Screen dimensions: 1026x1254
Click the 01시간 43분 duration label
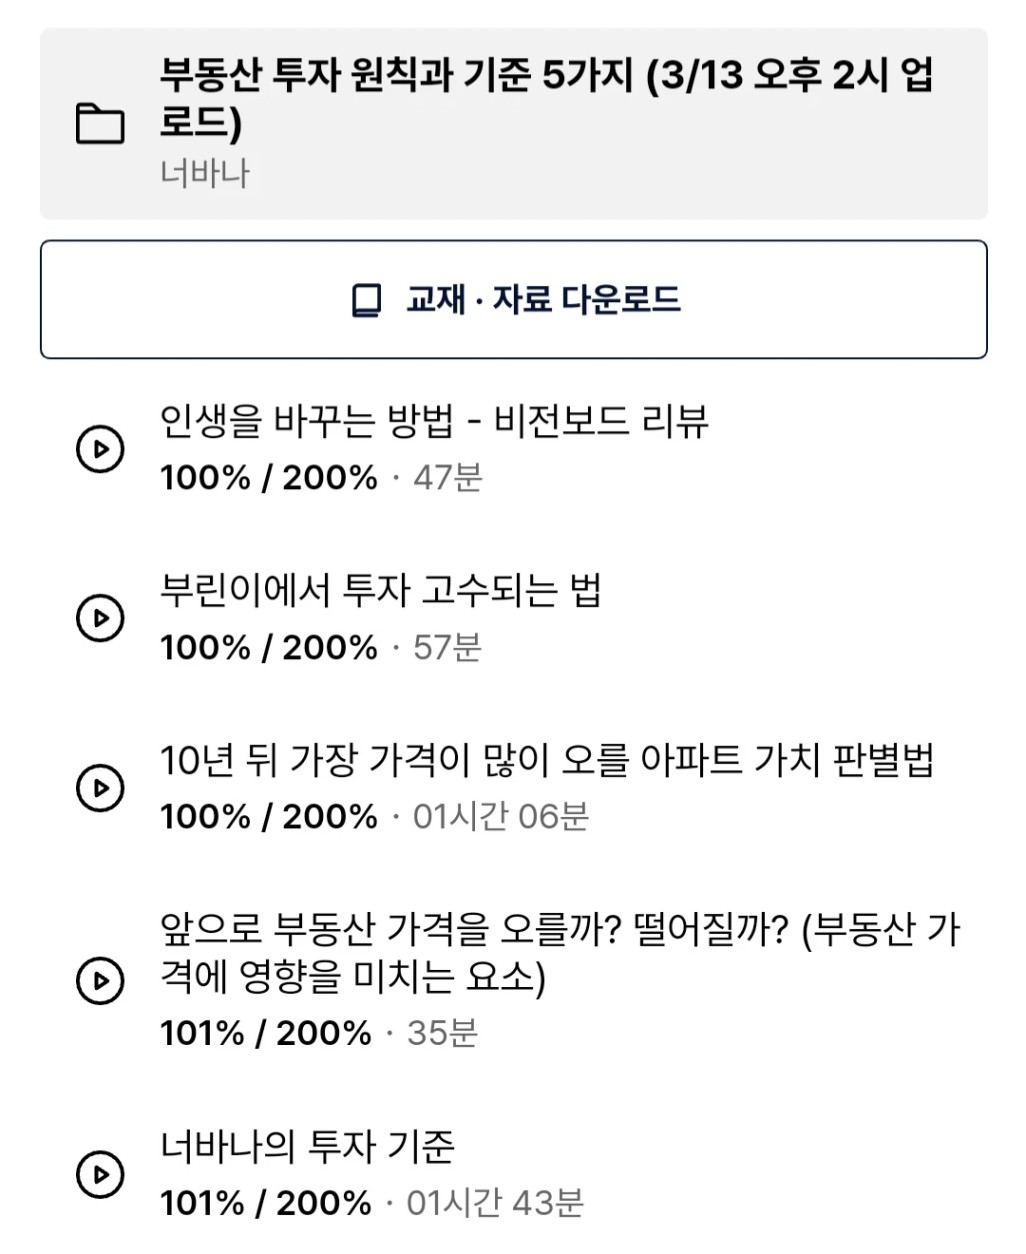tap(495, 1203)
